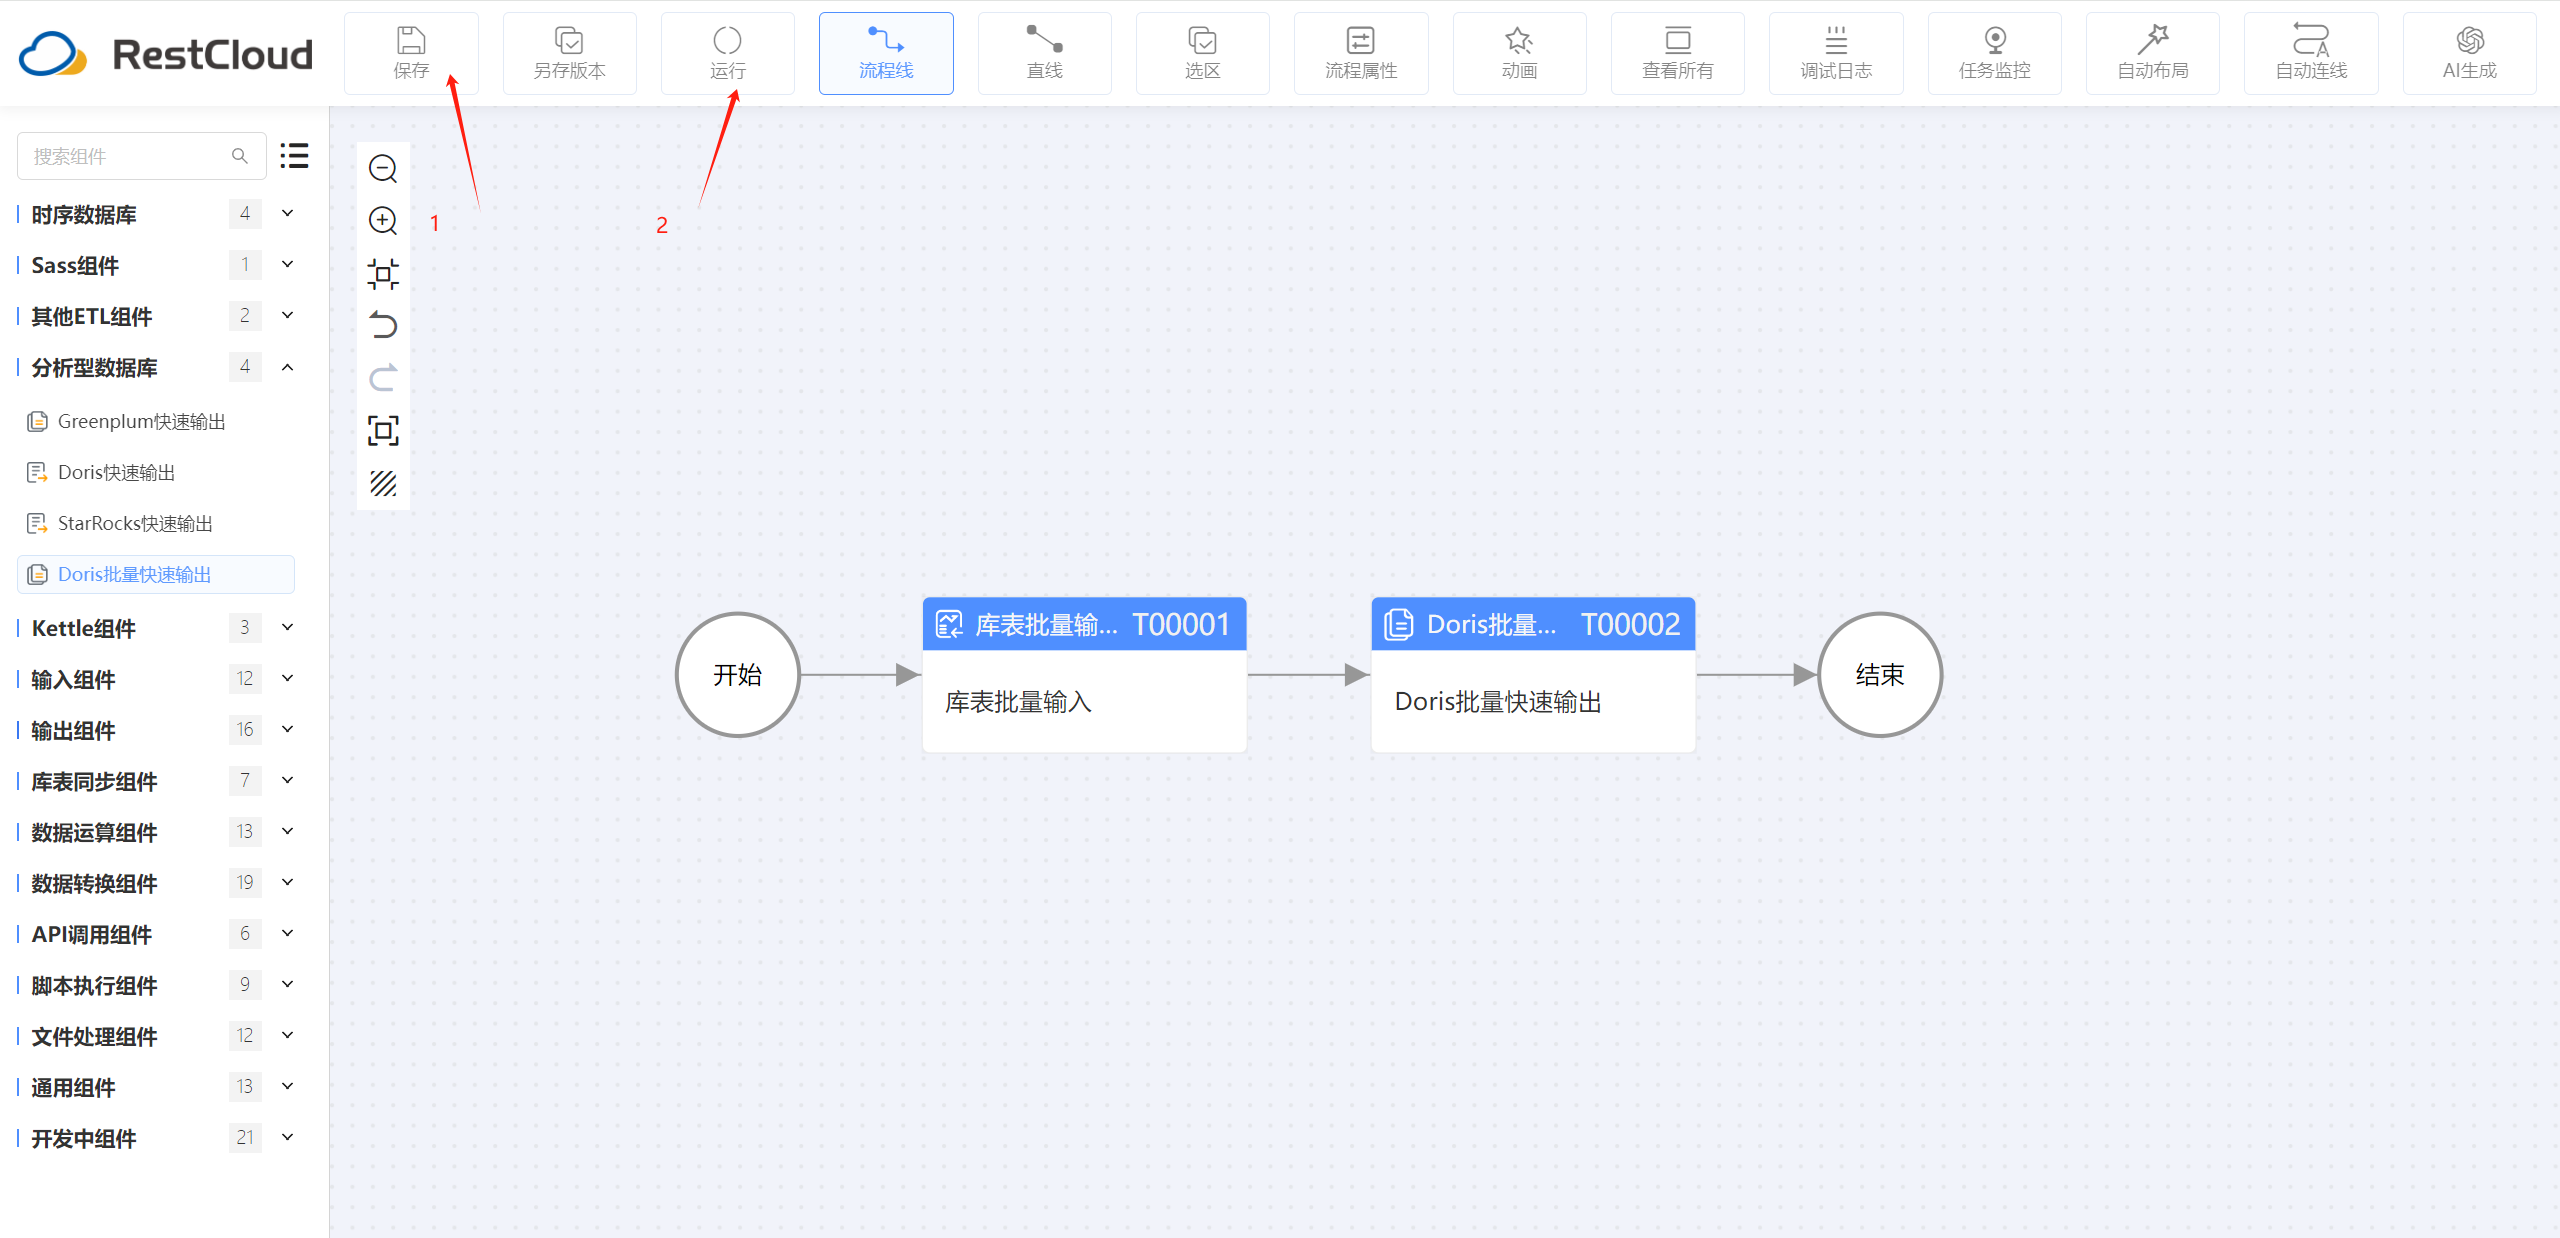
Task: Toggle the canvas grid hatch icon
Action: 383,484
